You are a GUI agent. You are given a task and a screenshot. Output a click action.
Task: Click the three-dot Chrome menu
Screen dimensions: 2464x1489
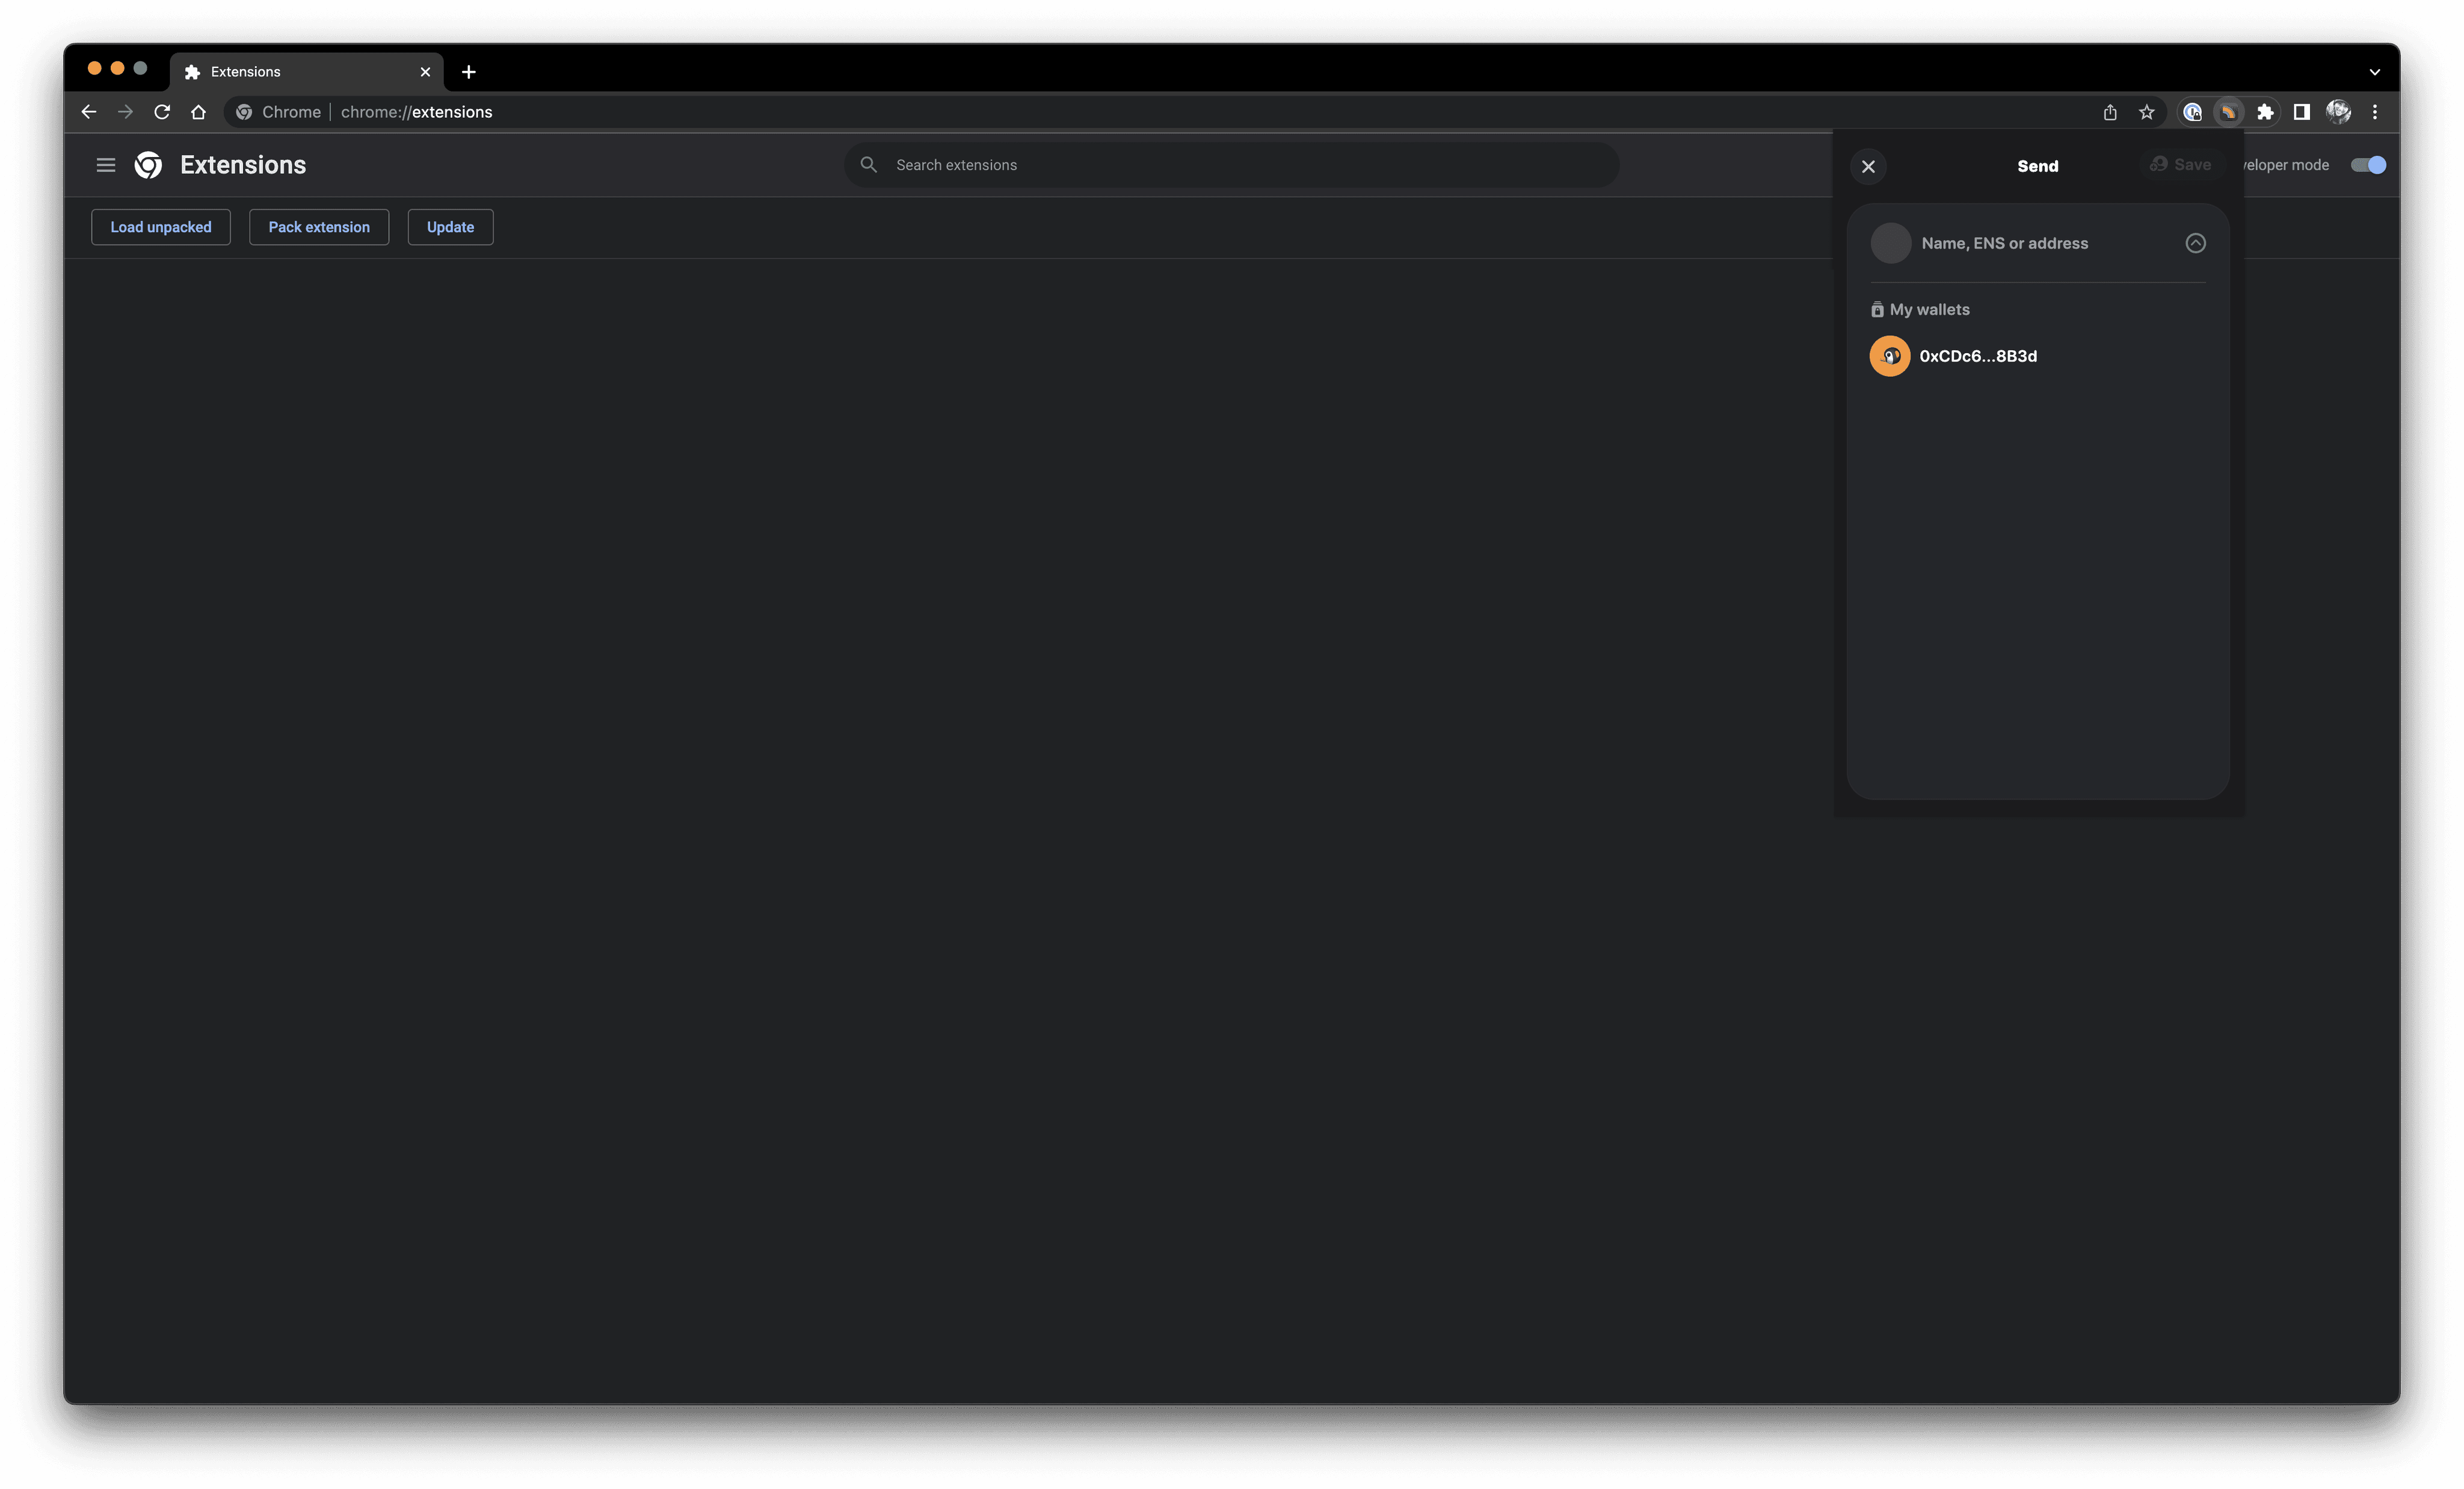coord(2375,112)
